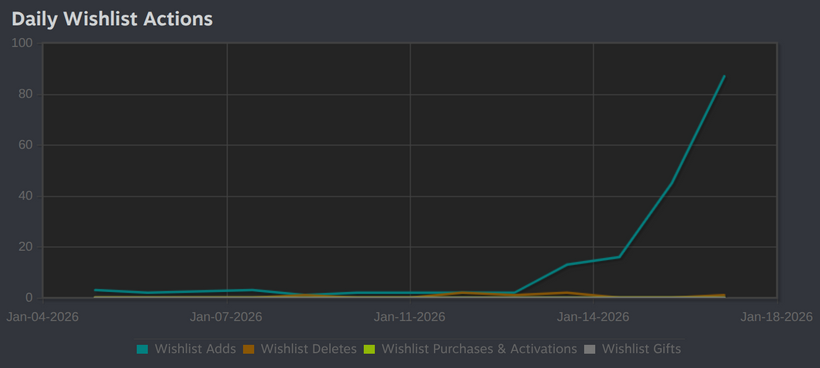Click the teal line point near 16
The width and height of the screenshot is (820, 368).
619,257
